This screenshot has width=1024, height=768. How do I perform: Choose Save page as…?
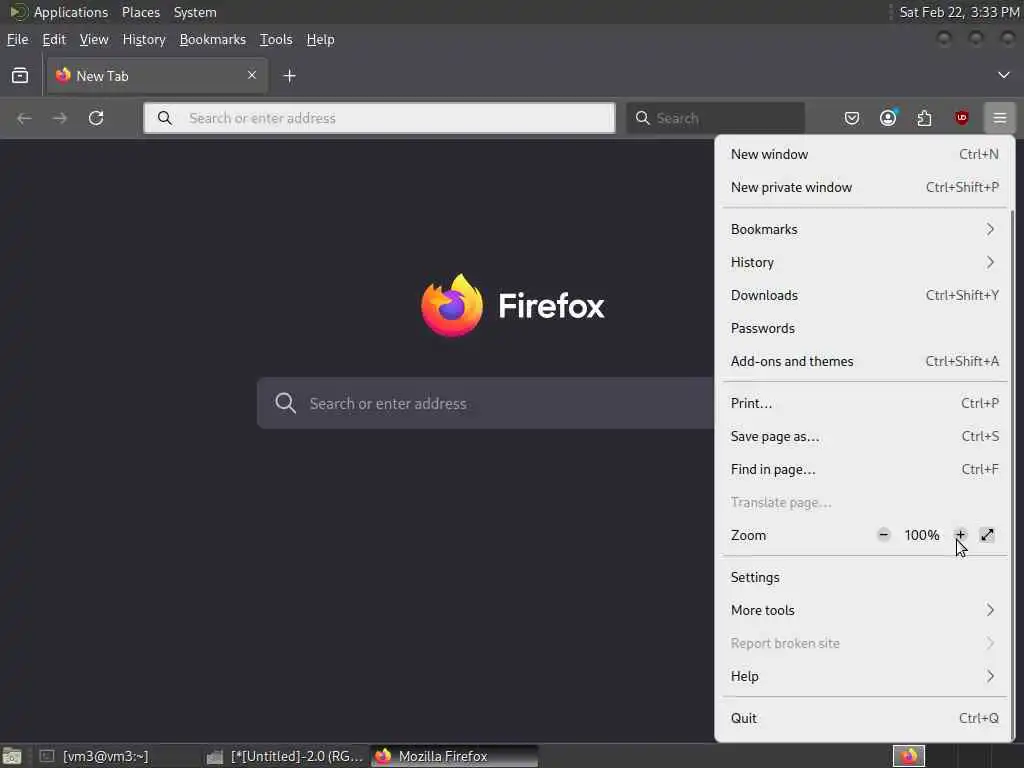point(865,436)
